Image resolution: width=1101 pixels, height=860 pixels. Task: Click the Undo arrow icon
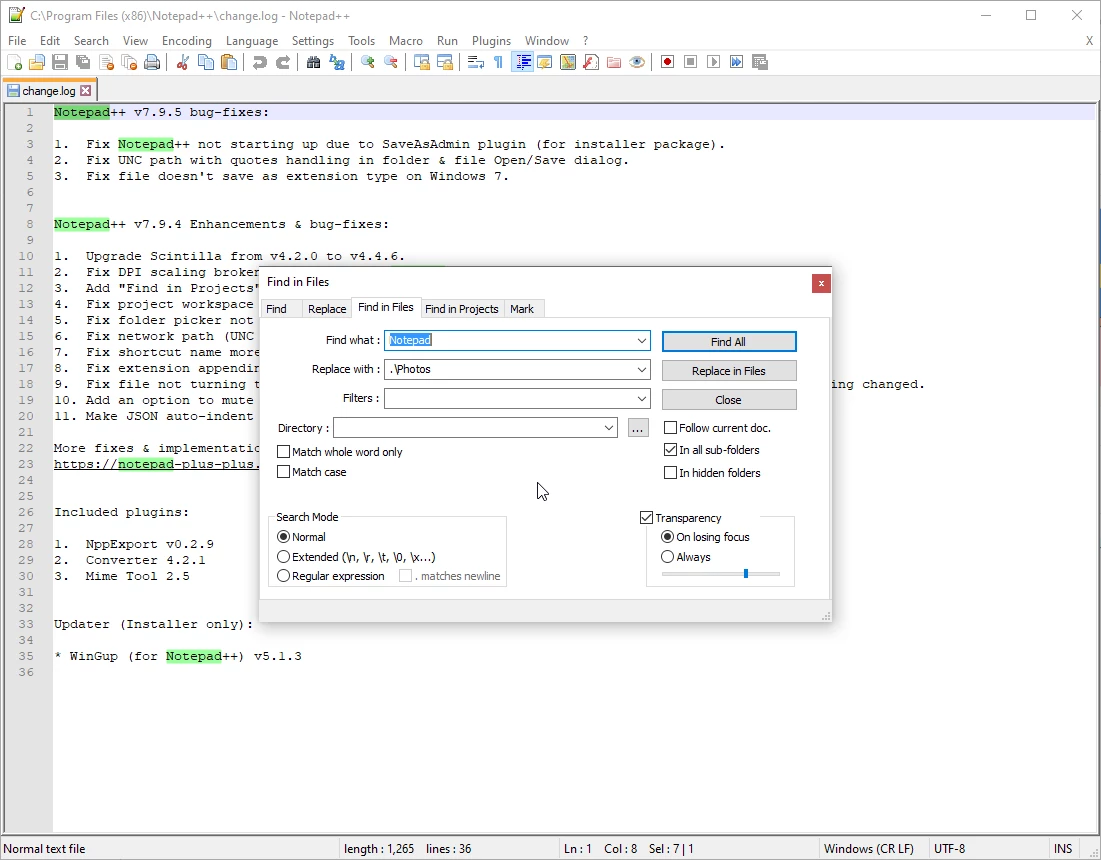pyautogui.click(x=260, y=62)
